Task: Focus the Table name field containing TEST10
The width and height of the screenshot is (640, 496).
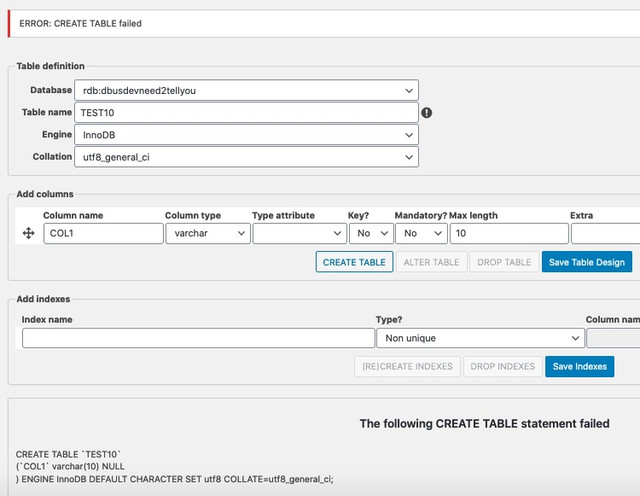Action: 247,113
